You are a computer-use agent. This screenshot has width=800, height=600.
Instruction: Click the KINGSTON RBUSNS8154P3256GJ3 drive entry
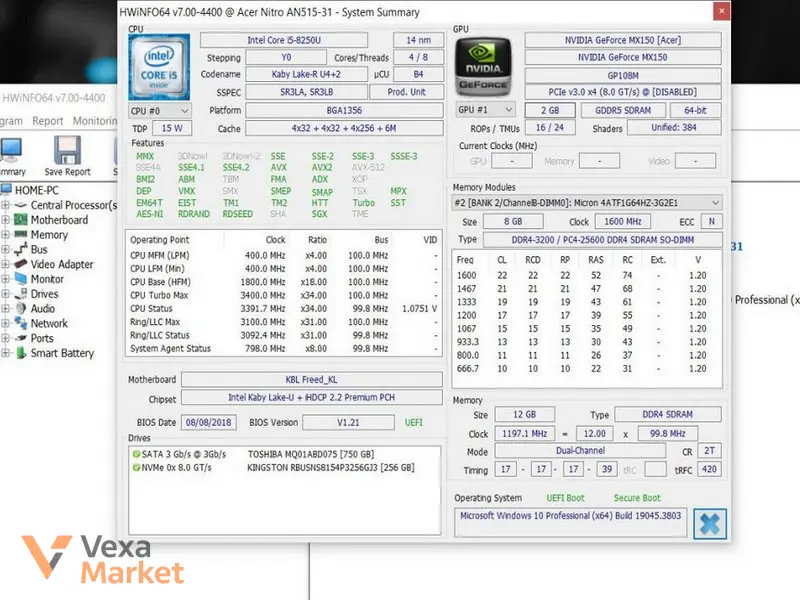[331, 467]
